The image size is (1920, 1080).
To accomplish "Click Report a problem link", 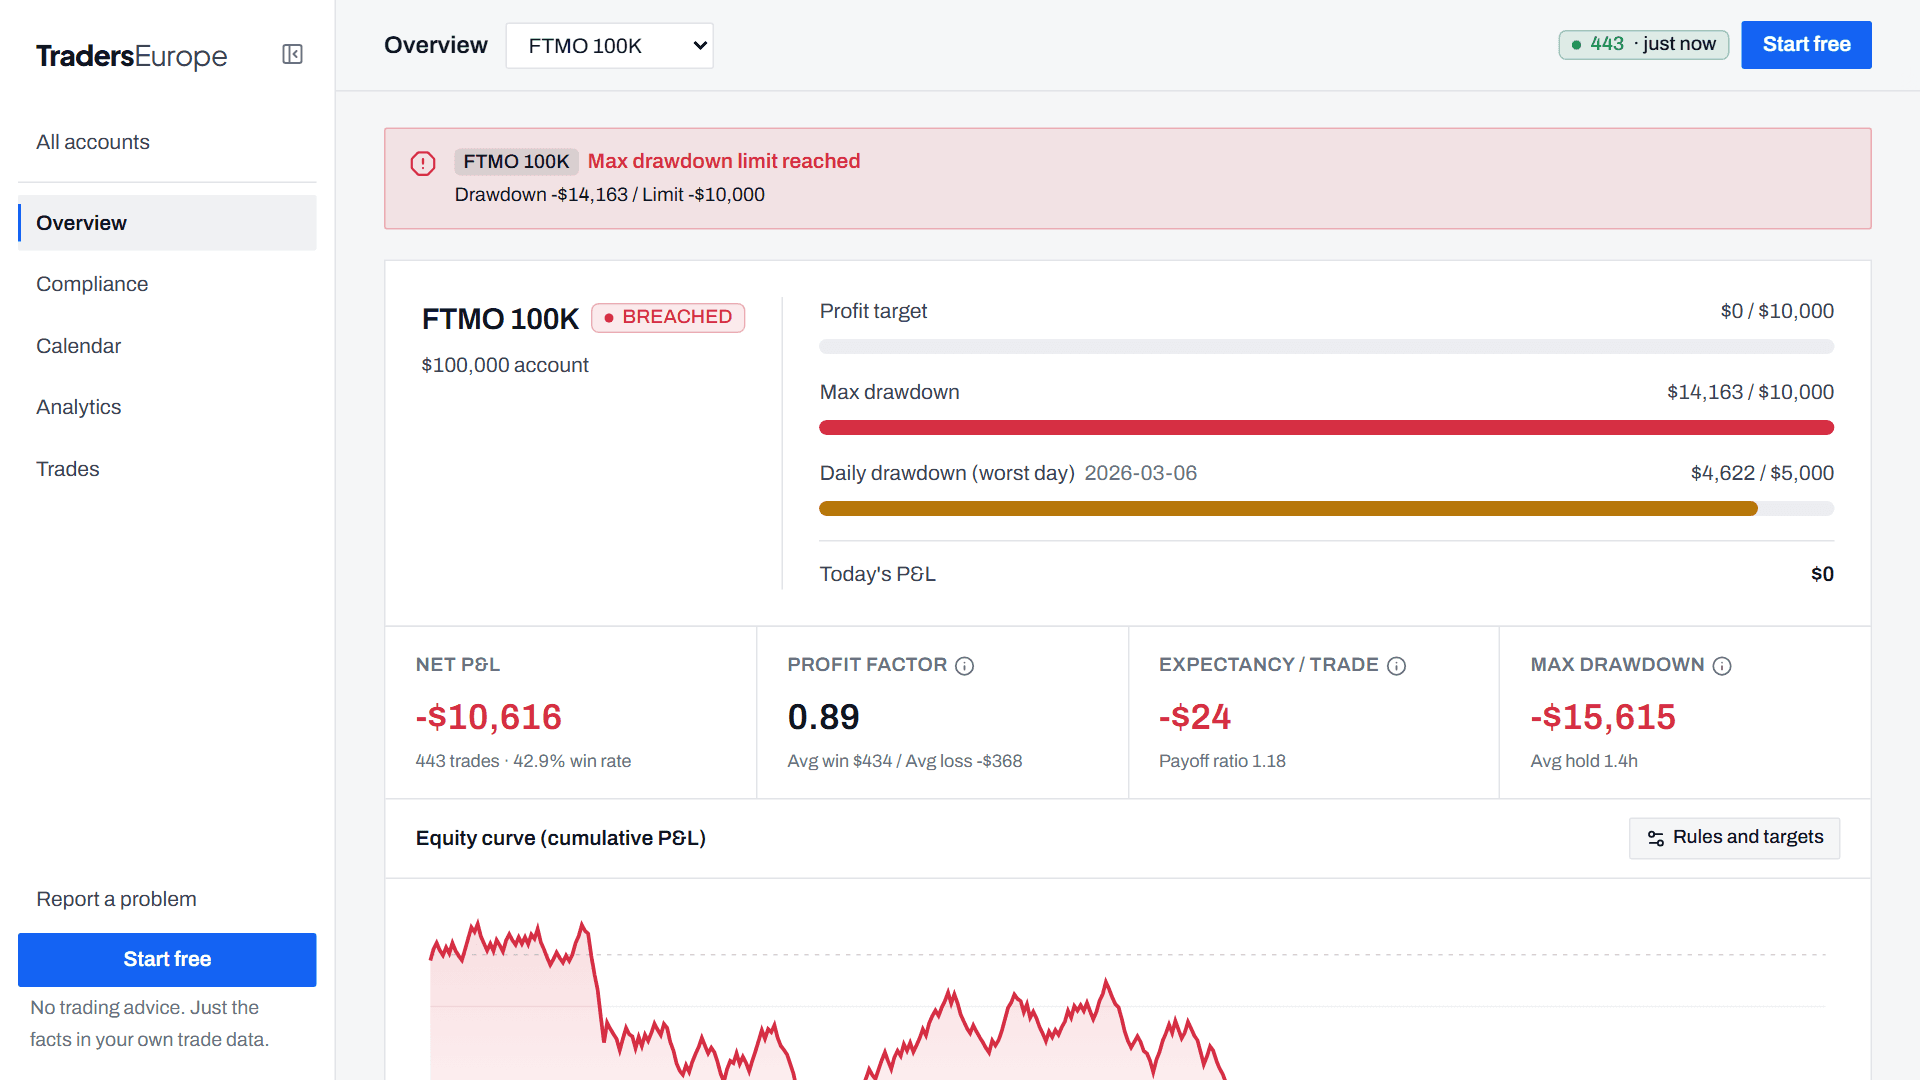I will [116, 899].
